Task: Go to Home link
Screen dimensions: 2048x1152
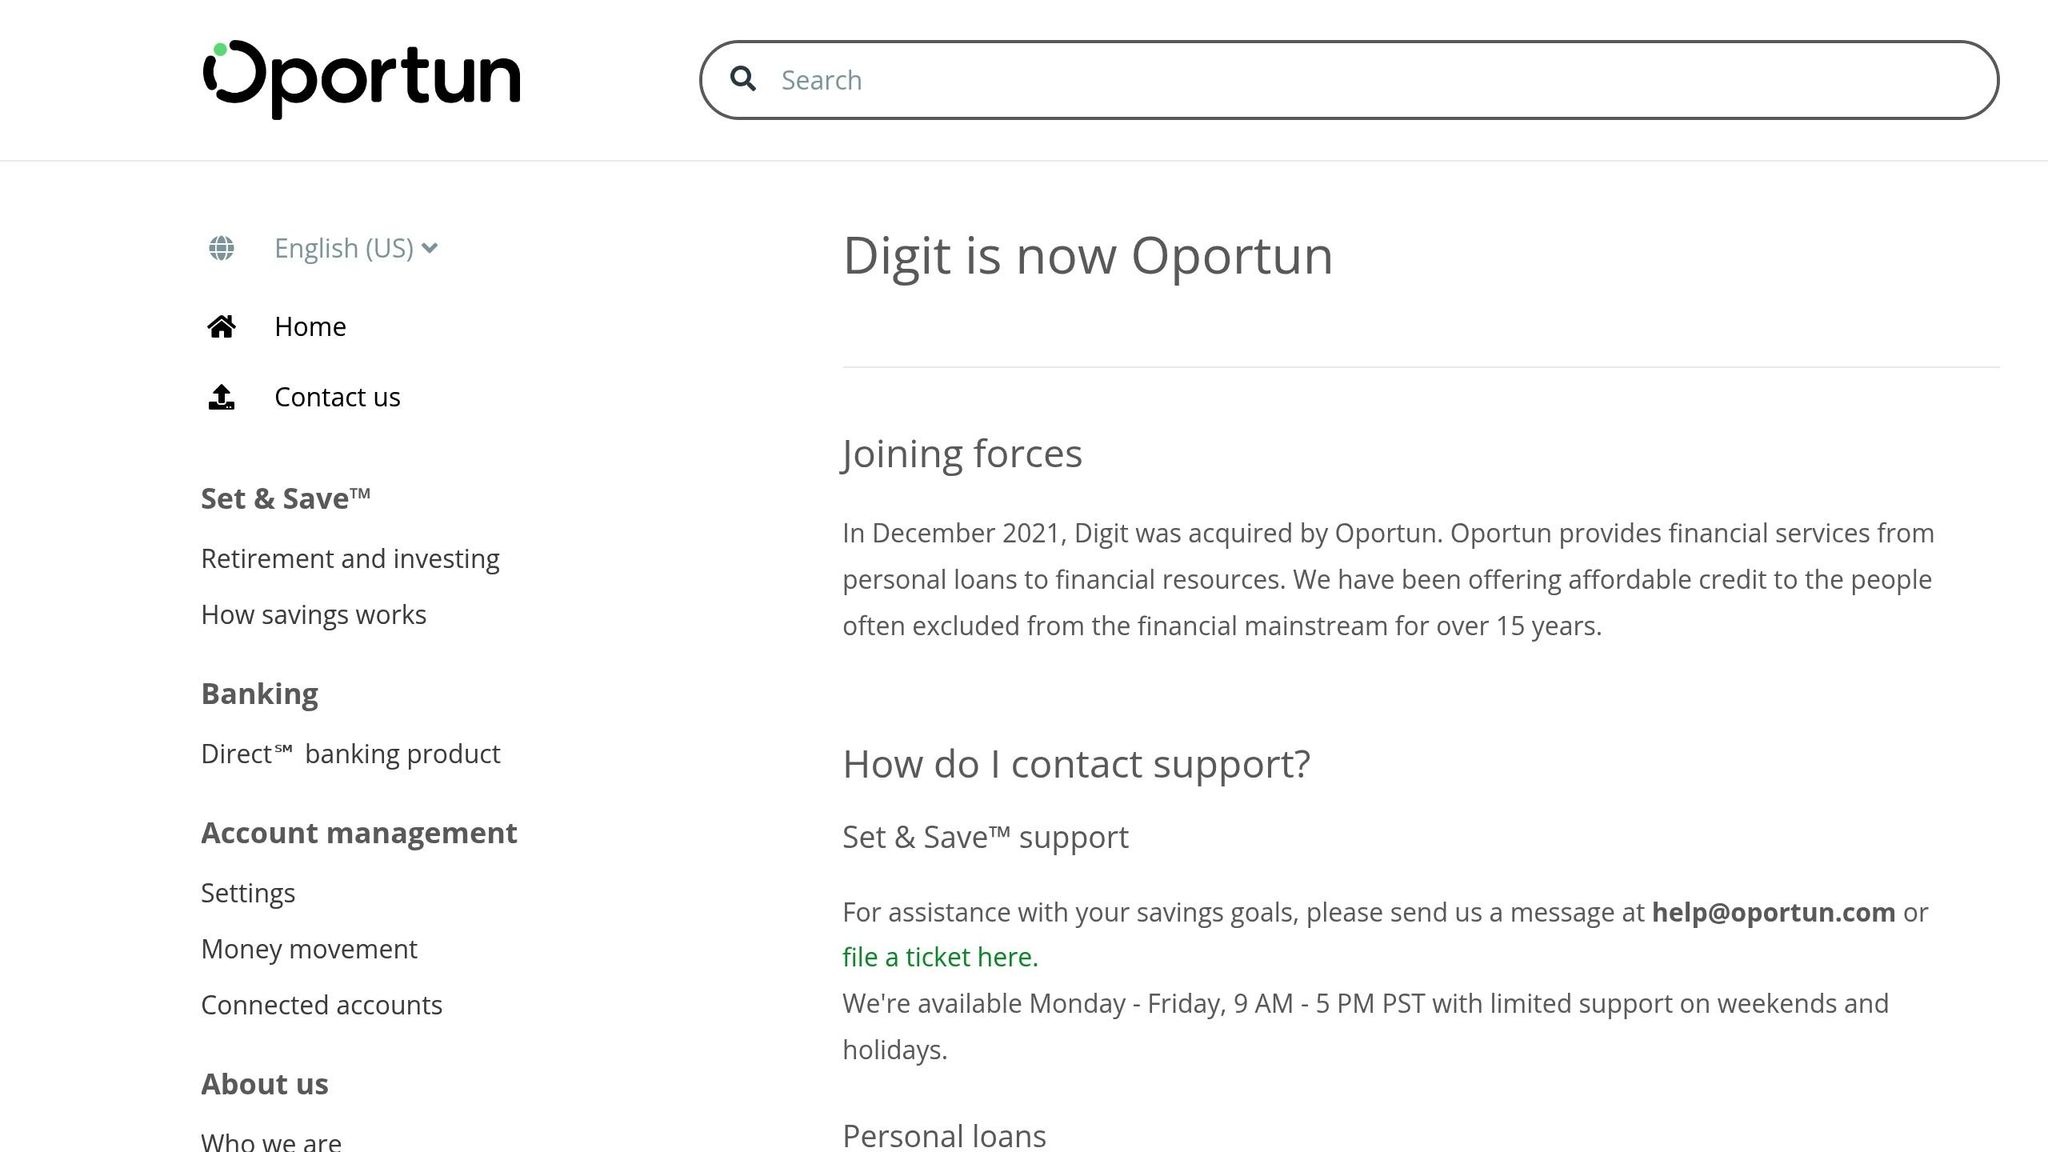Action: point(310,327)
